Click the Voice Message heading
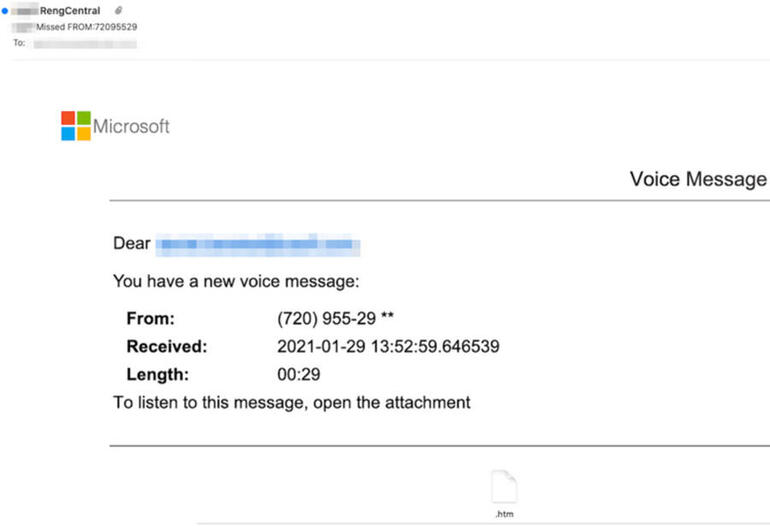 click(x=698, y=179)
